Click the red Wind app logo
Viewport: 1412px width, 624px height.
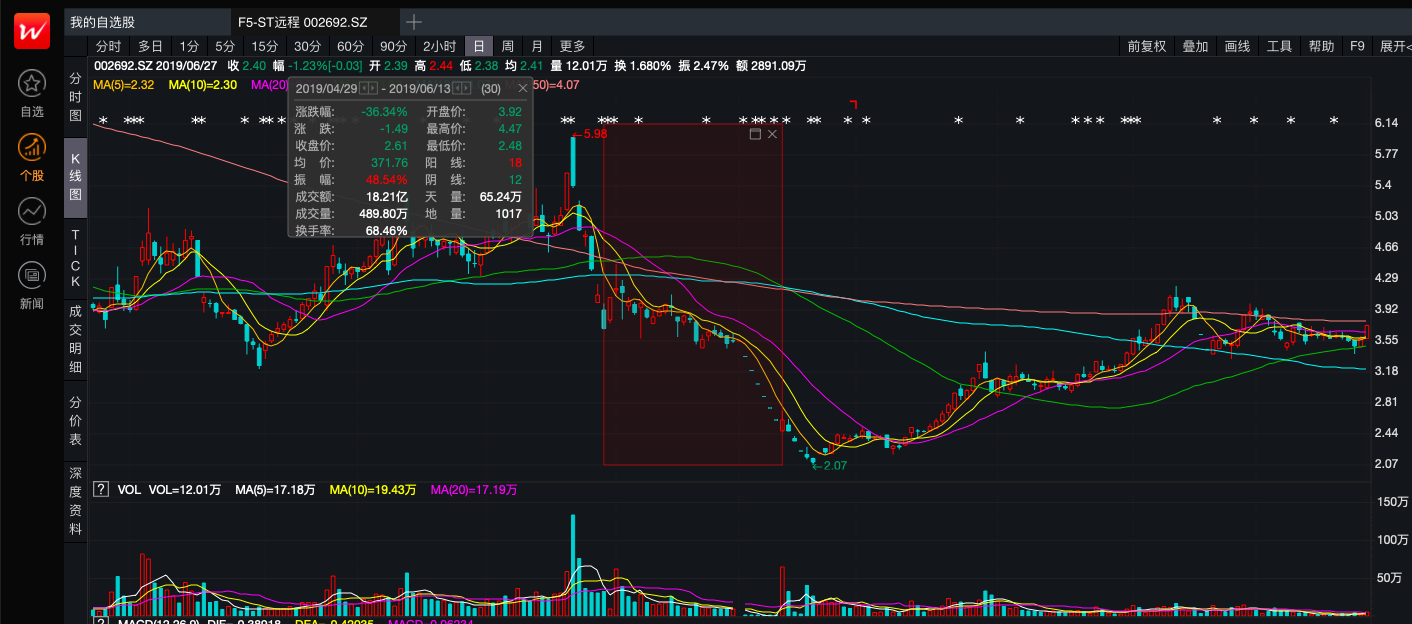click(31, 31)
